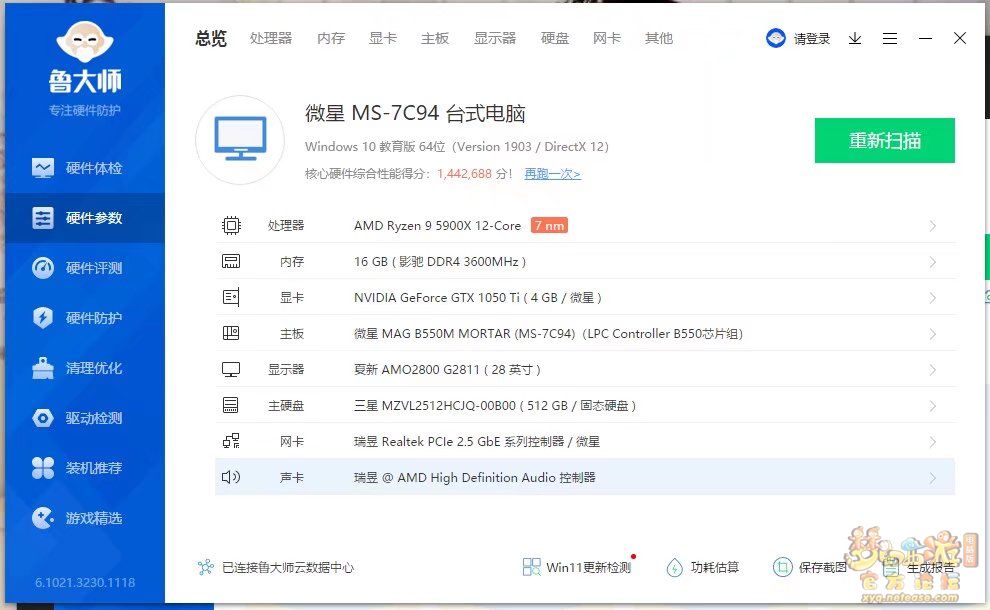Expand the 网卡 row chevron
The height and width of the screenshot is (610, 990).
pos(933,442)
